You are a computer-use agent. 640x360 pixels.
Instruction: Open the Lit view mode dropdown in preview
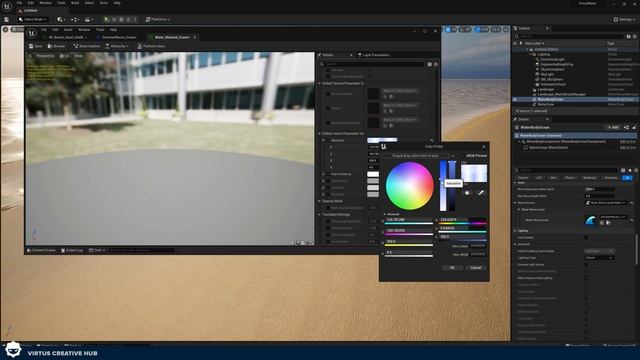[x=65, y=56]
